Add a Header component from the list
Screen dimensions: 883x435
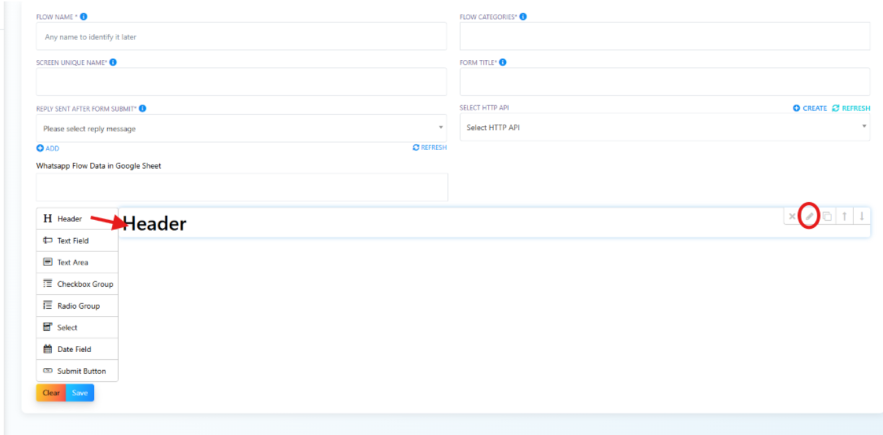tap(77, 219)
